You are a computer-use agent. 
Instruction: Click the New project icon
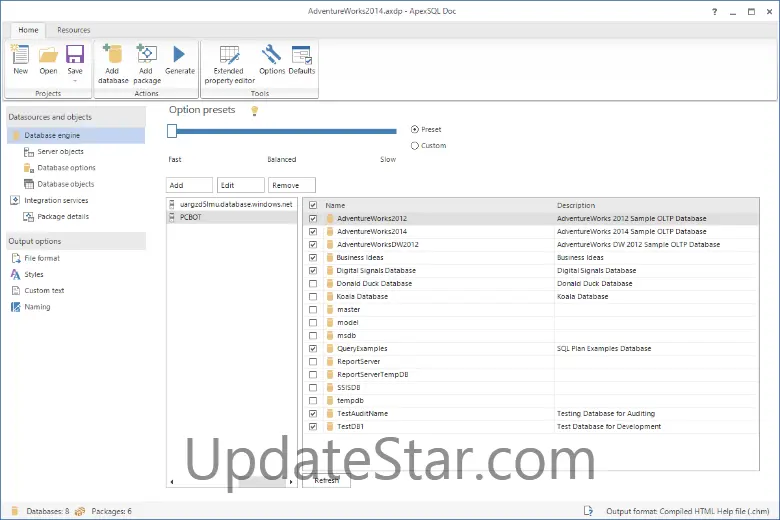click(20, 54)
